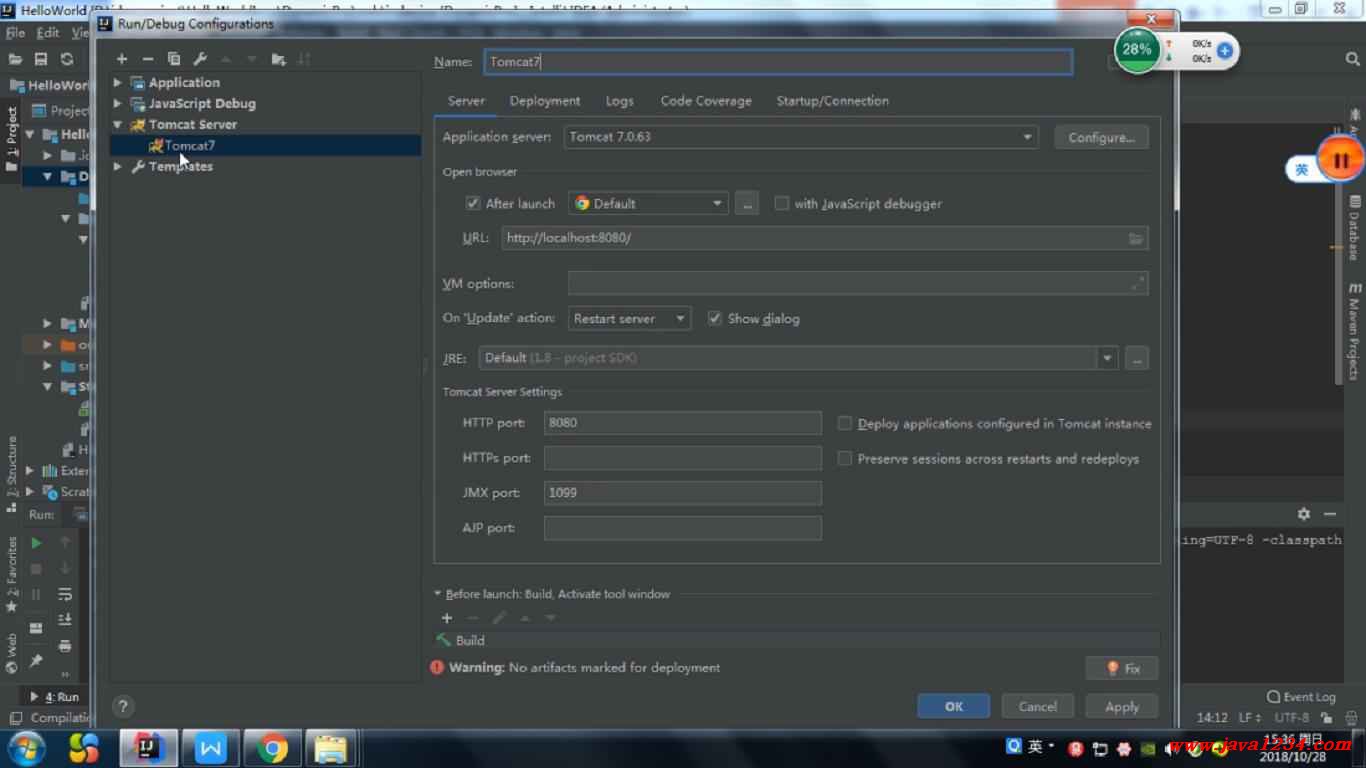Viewport: 1366px width, 768px height.
Task: Toggle the Show dialog checkbox
Action: (x=714, y=318)
